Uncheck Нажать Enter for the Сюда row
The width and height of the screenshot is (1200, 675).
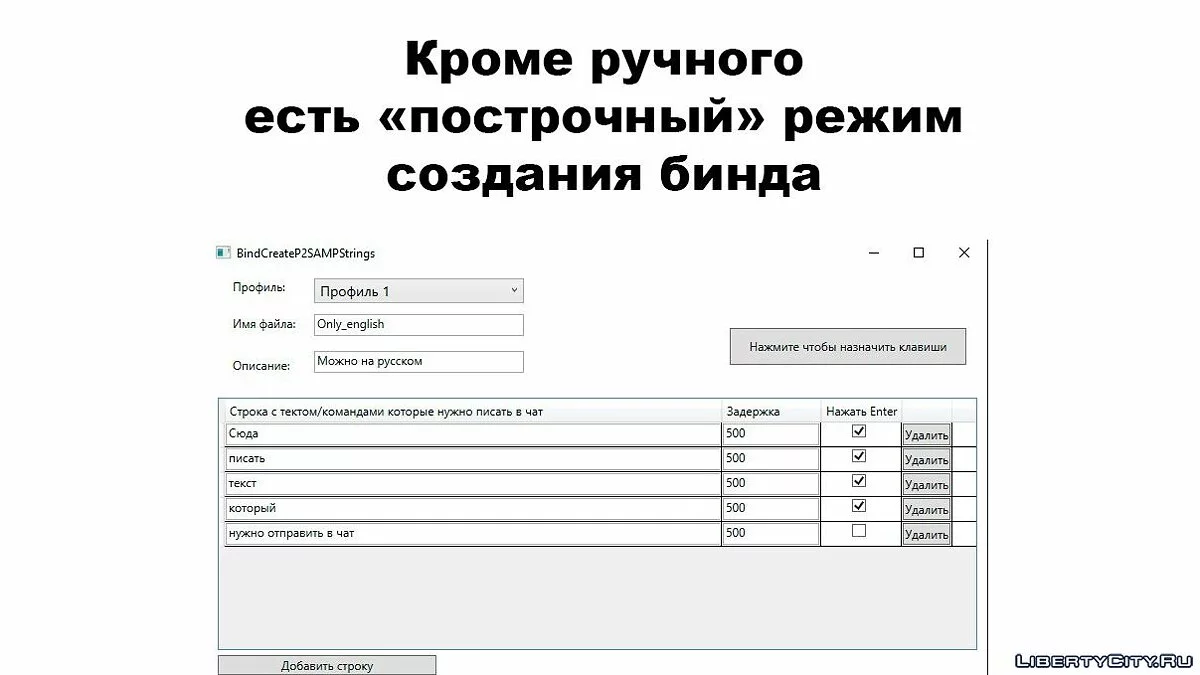(x=858, y=432)
